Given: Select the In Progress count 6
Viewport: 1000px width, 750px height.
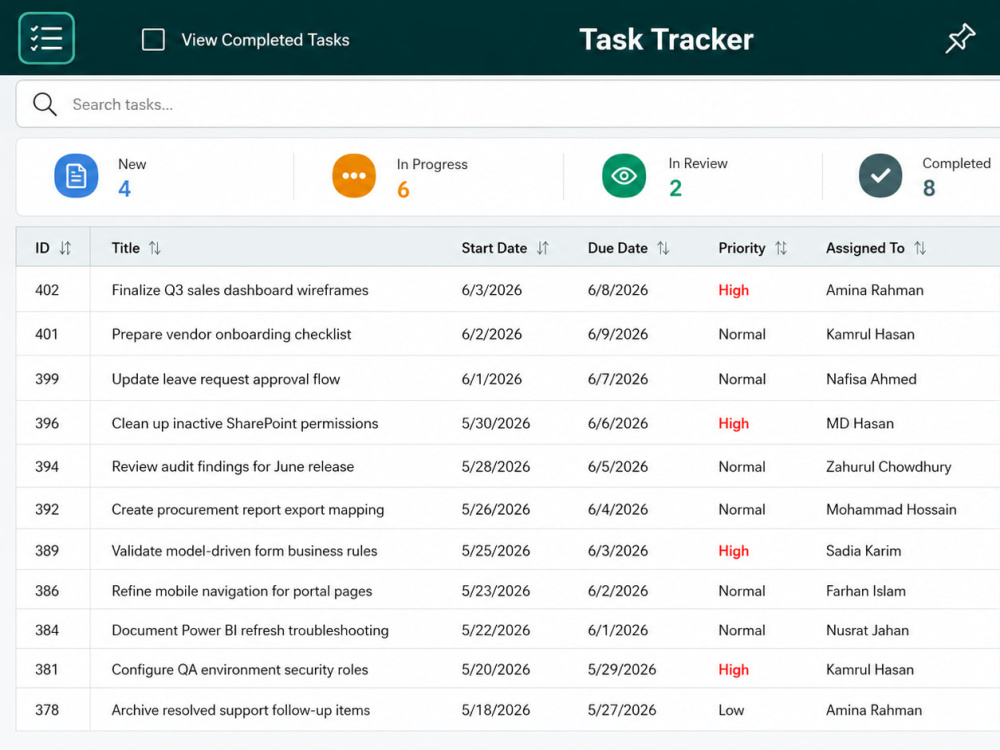Looking at the screenshot, I should click(403, 189).
